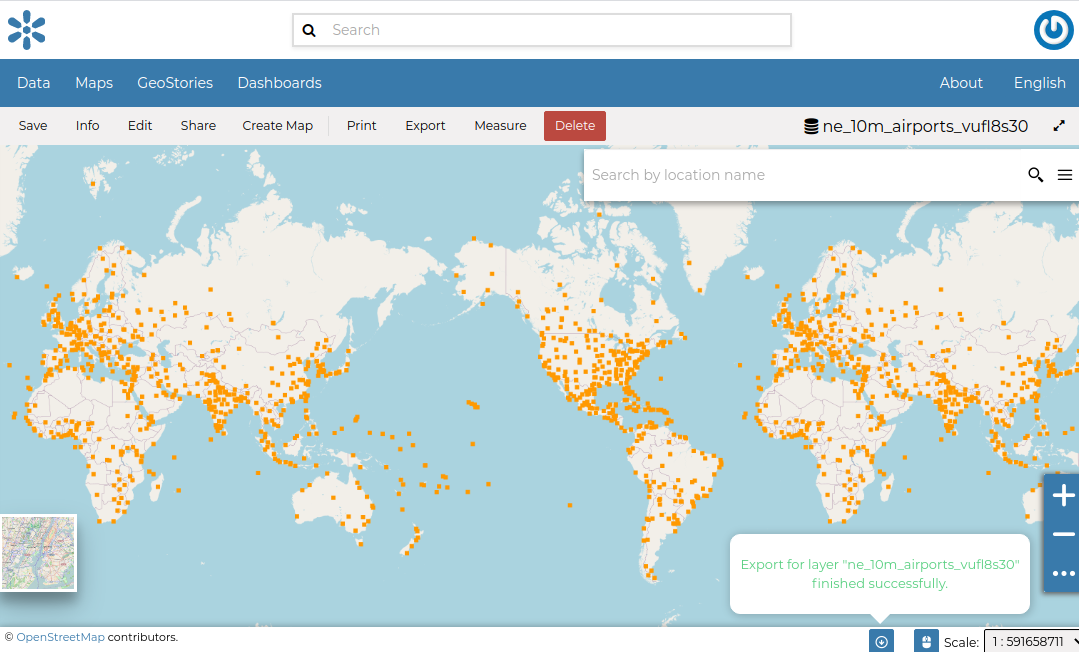Click the GeoNode logo icon
This screenshot has width=1079, height=652.
[x=27, y=30]
